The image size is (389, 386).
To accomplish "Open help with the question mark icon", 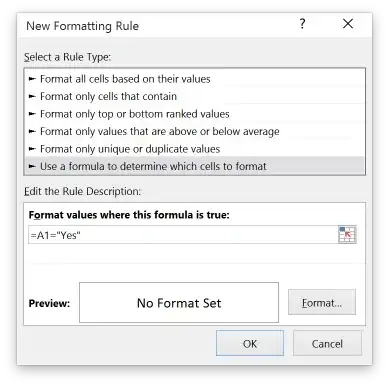I will [302, 24].
